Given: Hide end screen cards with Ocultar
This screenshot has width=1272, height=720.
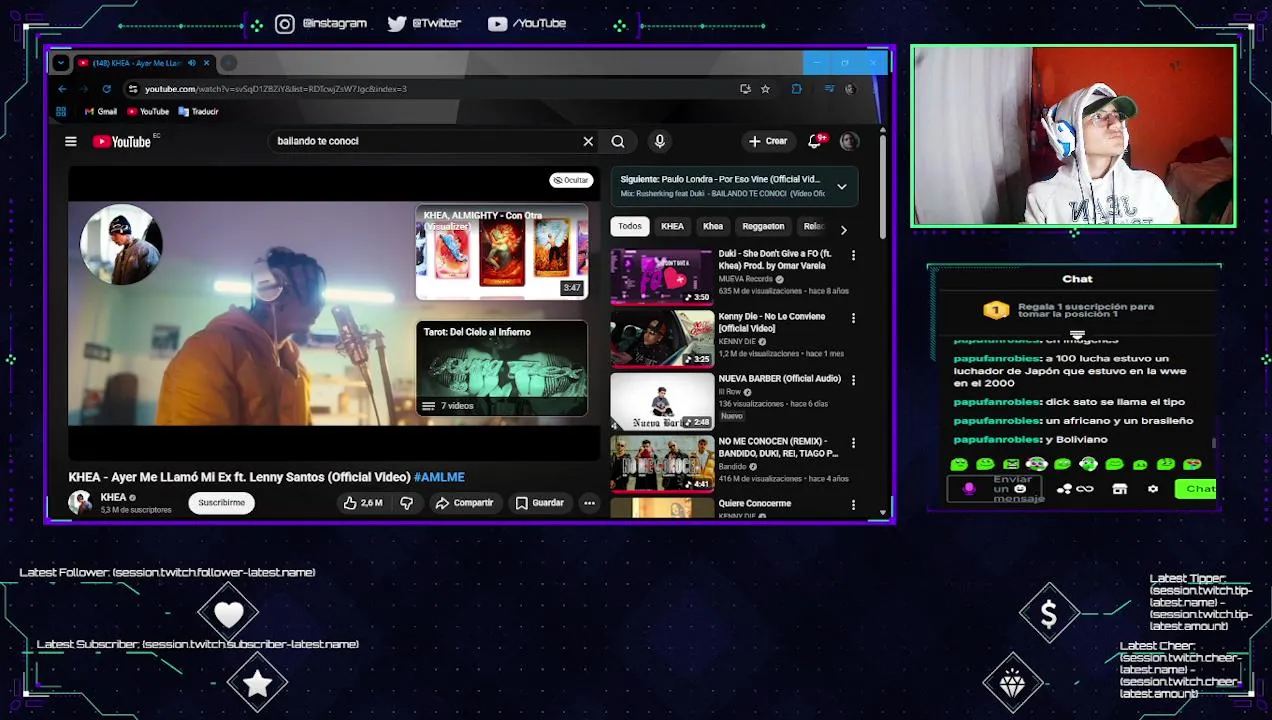Looking at the screenshot, I should [x=571, y=180].
